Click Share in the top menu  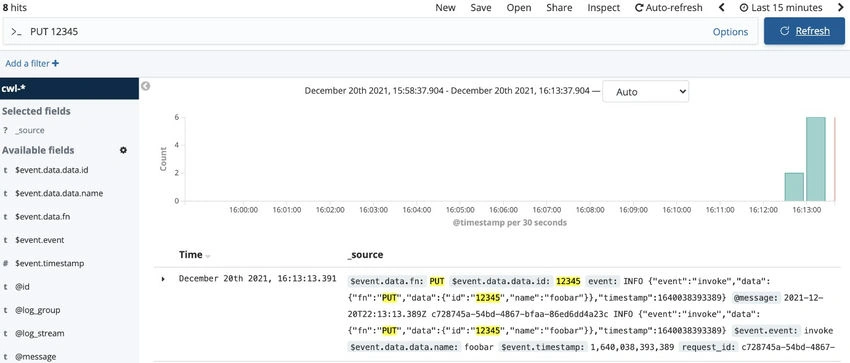[x=559, y=8]
